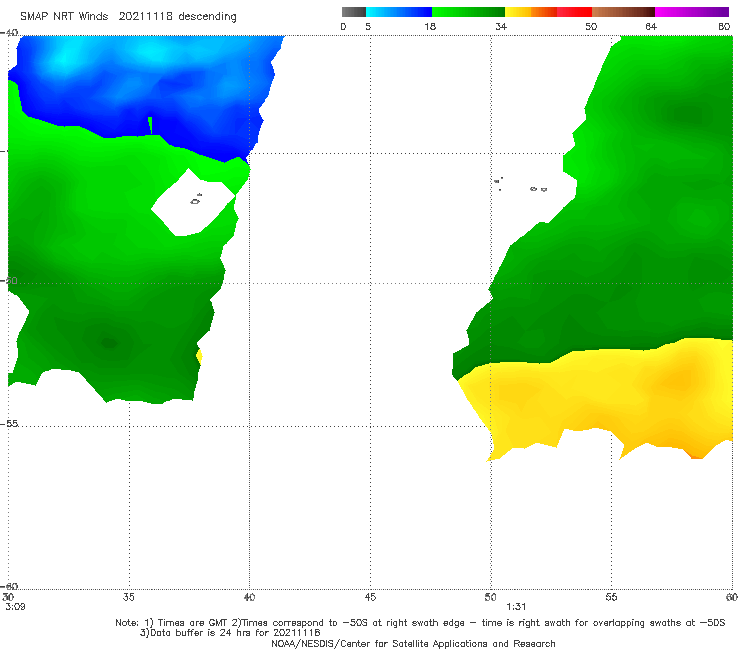Click the color bar label '64'
The width and height of the screenshot is (740, 650).
click(x=651, y=26)
